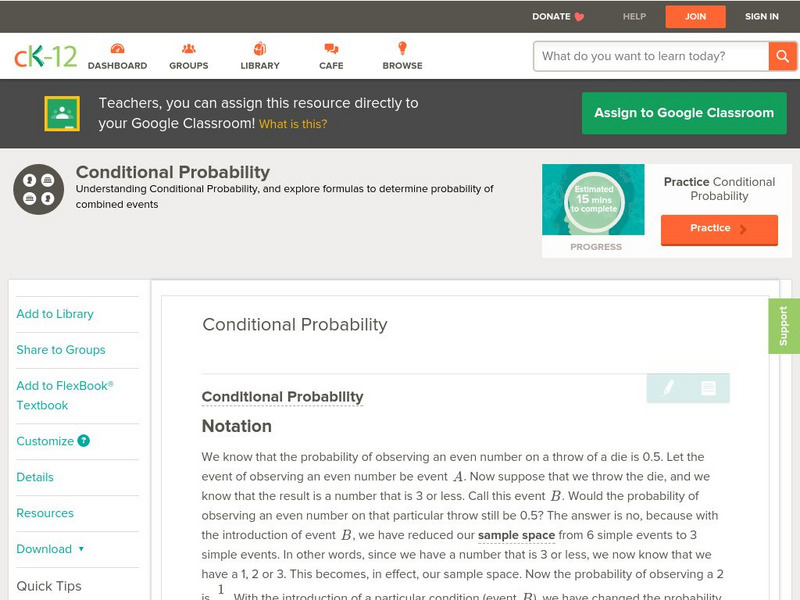Click the orange search magnifier icon
800x600 pixels.
(783, 56)
